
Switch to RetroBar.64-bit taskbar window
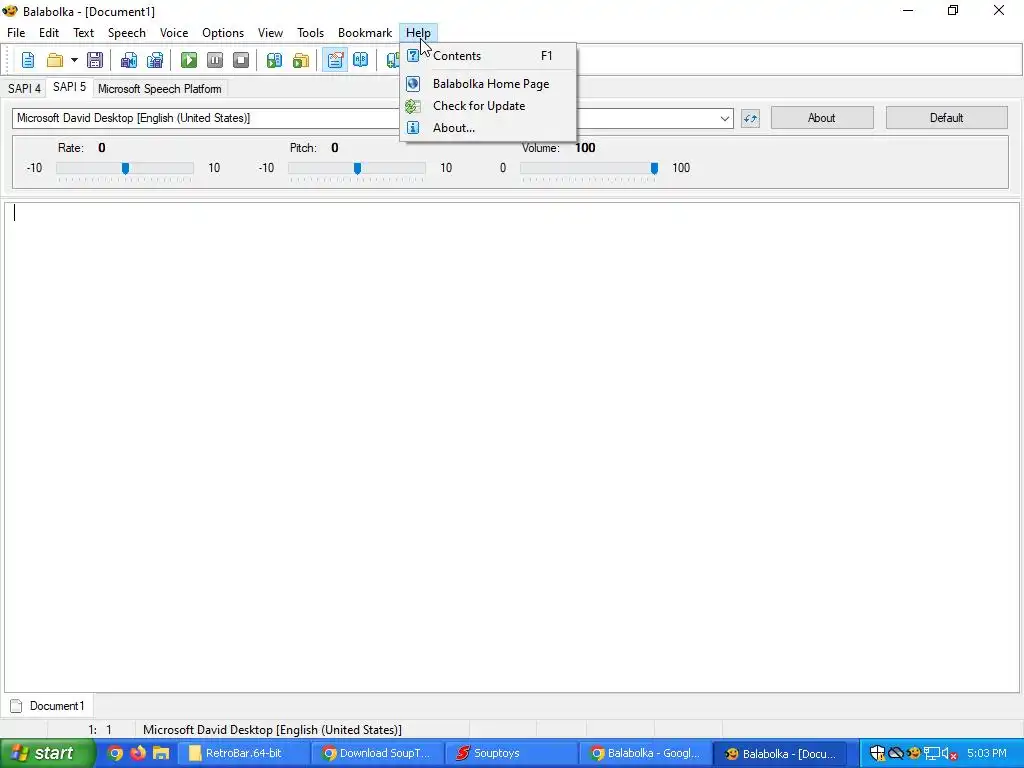pyautogui.click(x=243, y=753)
